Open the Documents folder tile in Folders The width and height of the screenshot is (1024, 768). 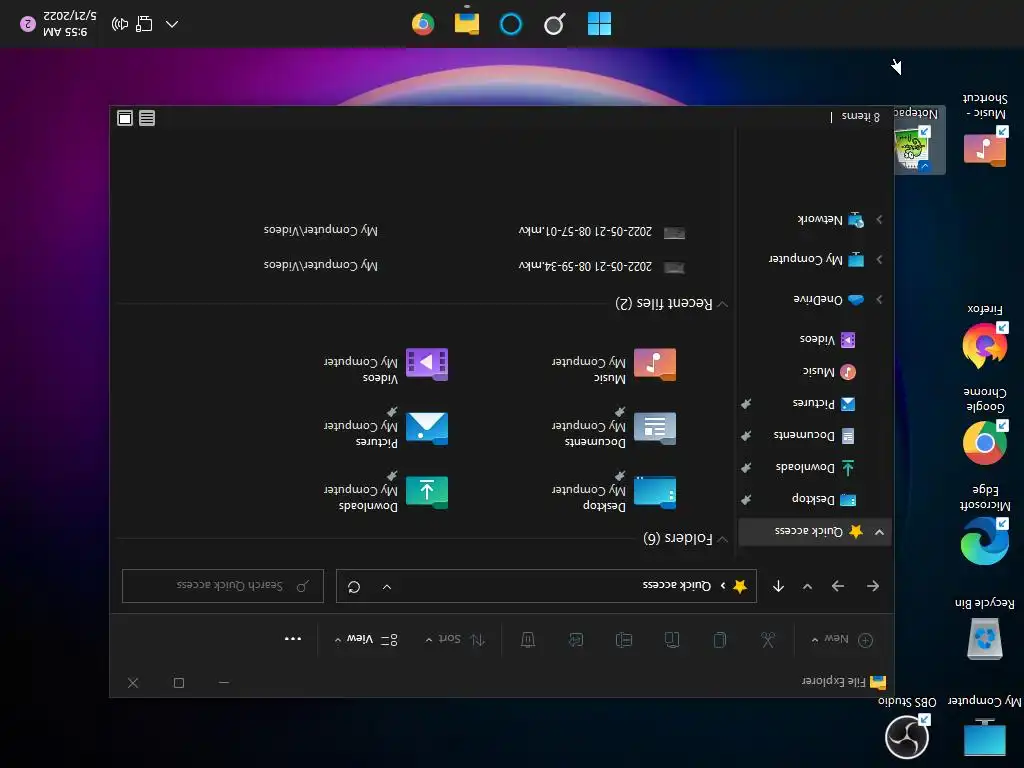(x=614, y=430)
